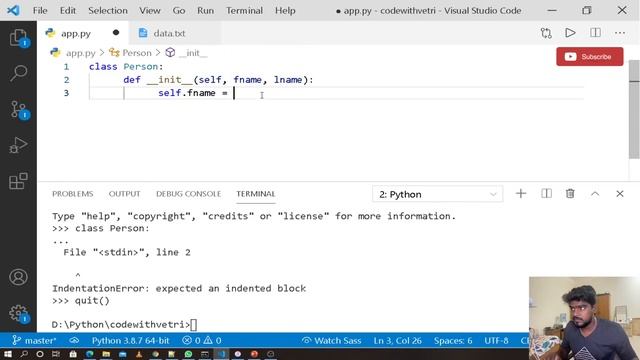Open the Run menu
The width and height of the screenshot is (640, 360).
205,10
